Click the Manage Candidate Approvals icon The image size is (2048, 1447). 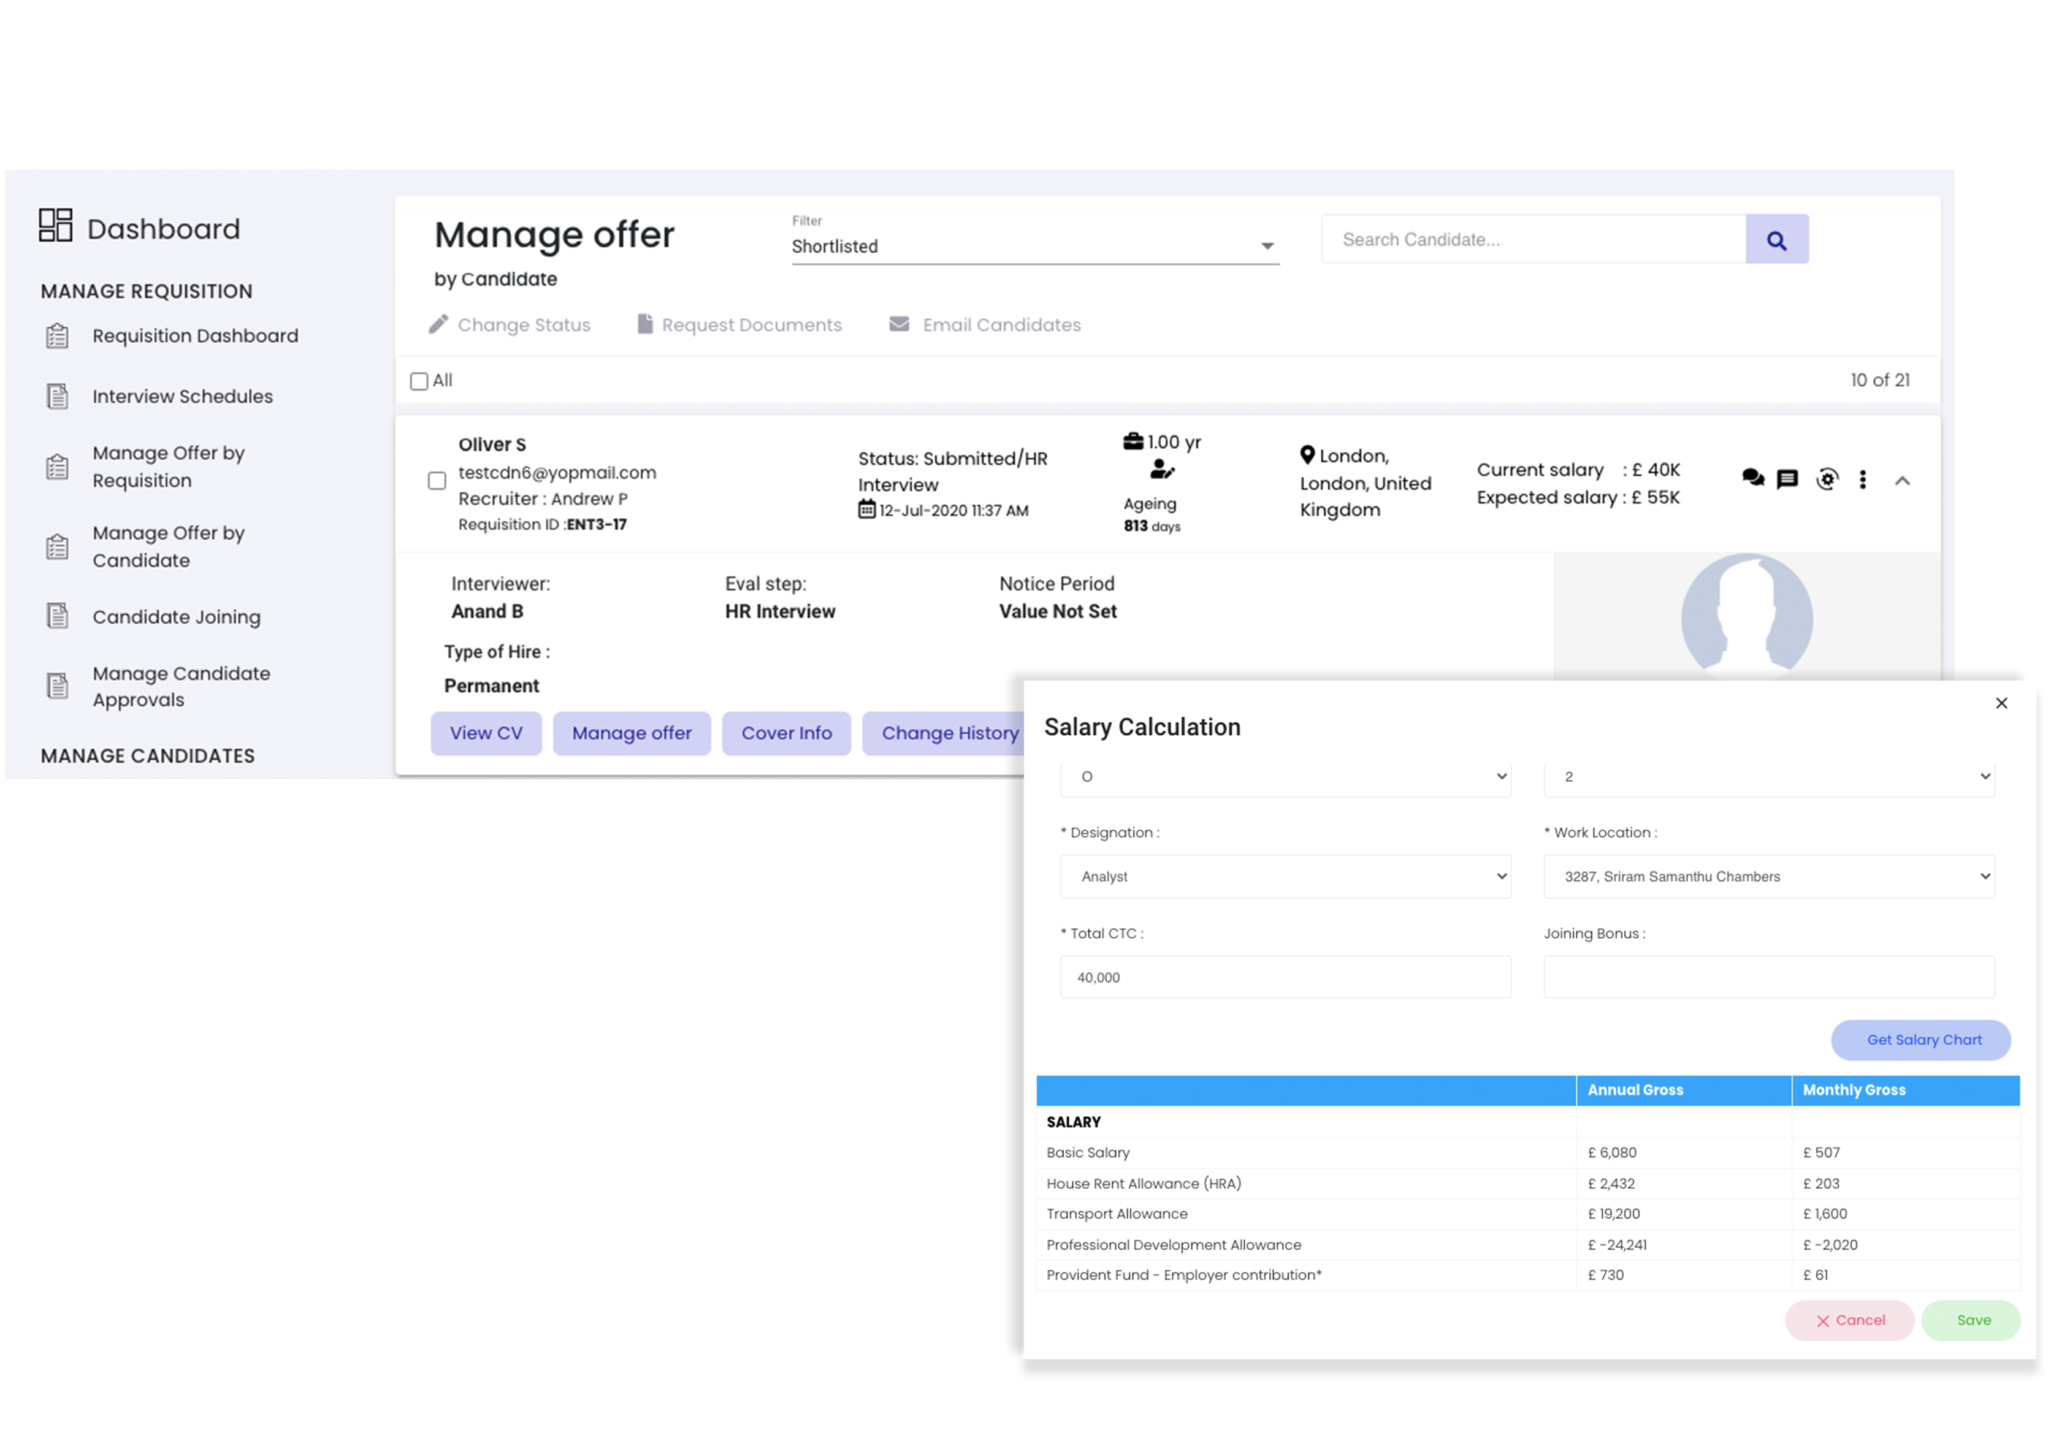coord(58,686)
